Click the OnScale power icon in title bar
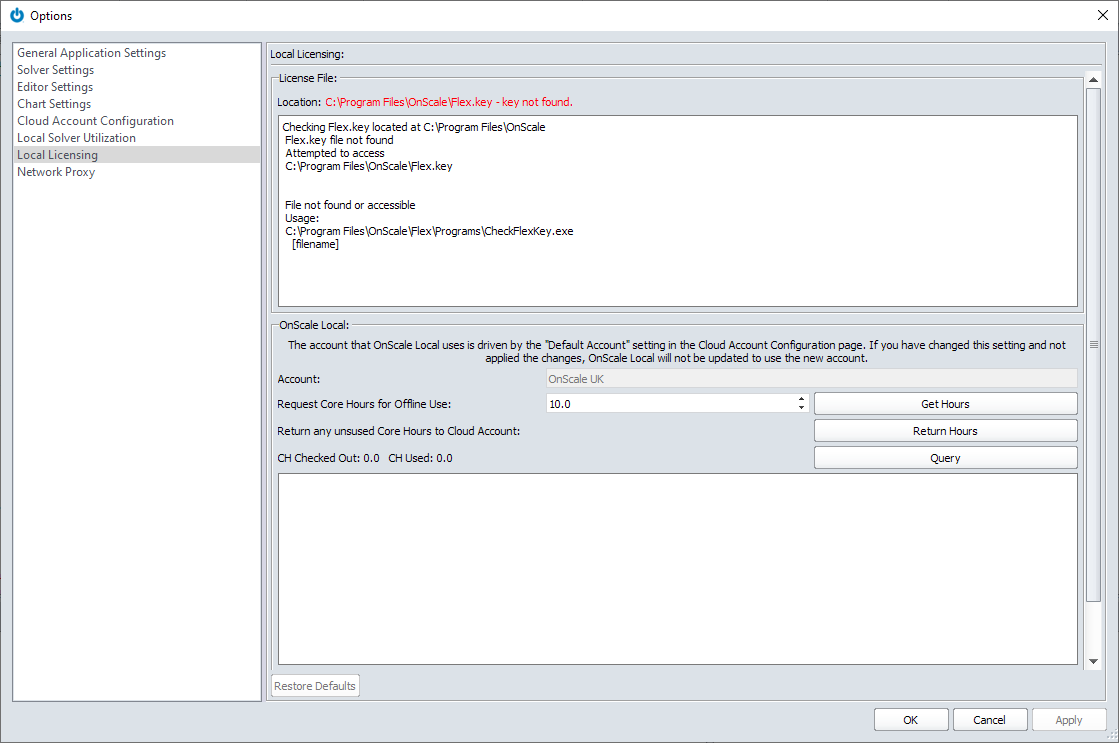This screenshot has height=743, width=1119. pos(16,15)
